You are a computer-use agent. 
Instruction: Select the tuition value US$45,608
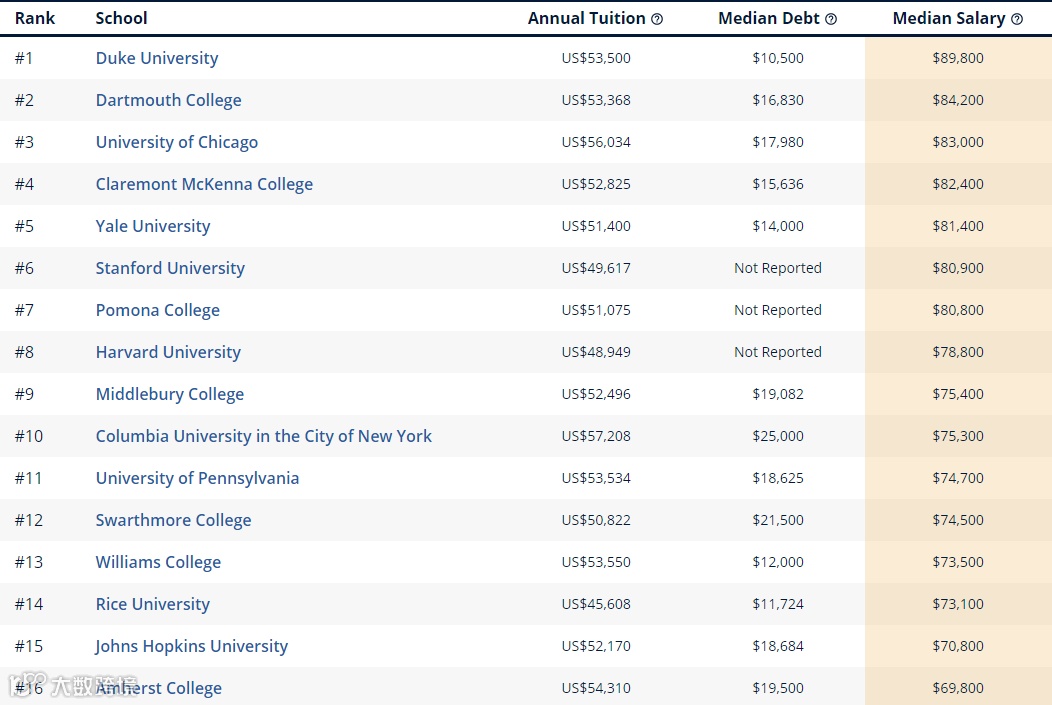click(x=596, y=604)
